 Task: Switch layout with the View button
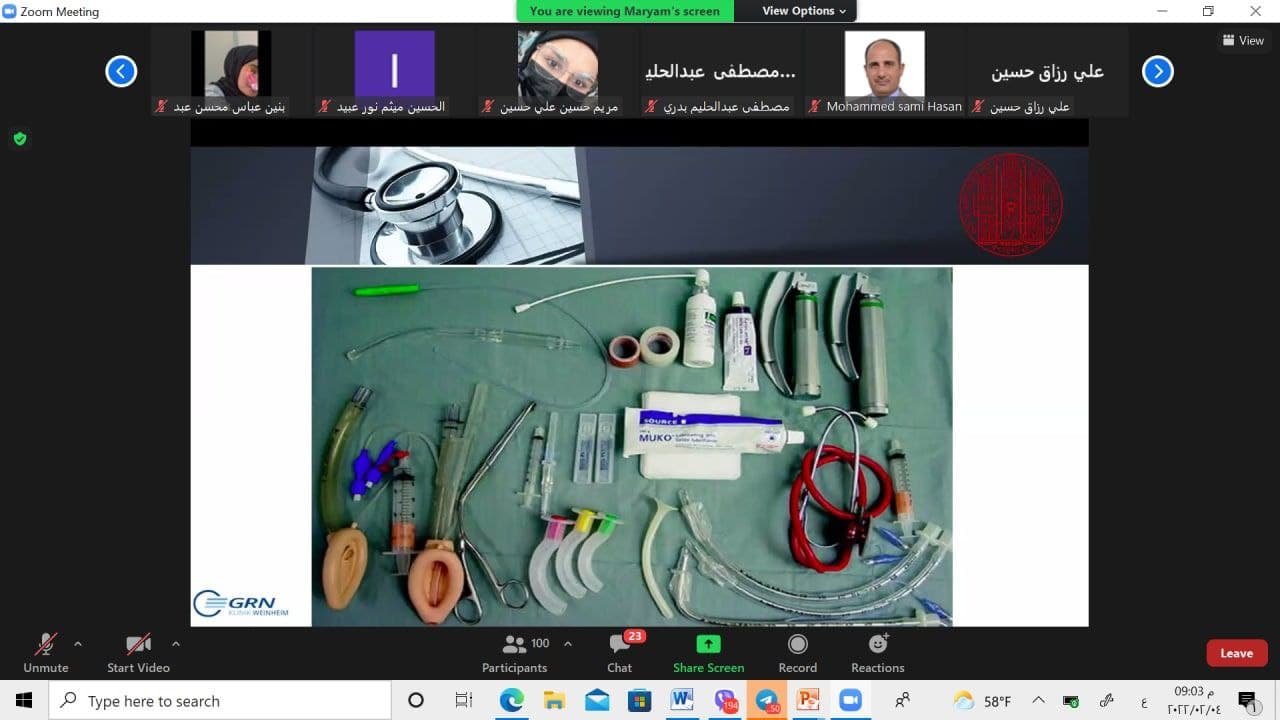[x=1243, y=41]
